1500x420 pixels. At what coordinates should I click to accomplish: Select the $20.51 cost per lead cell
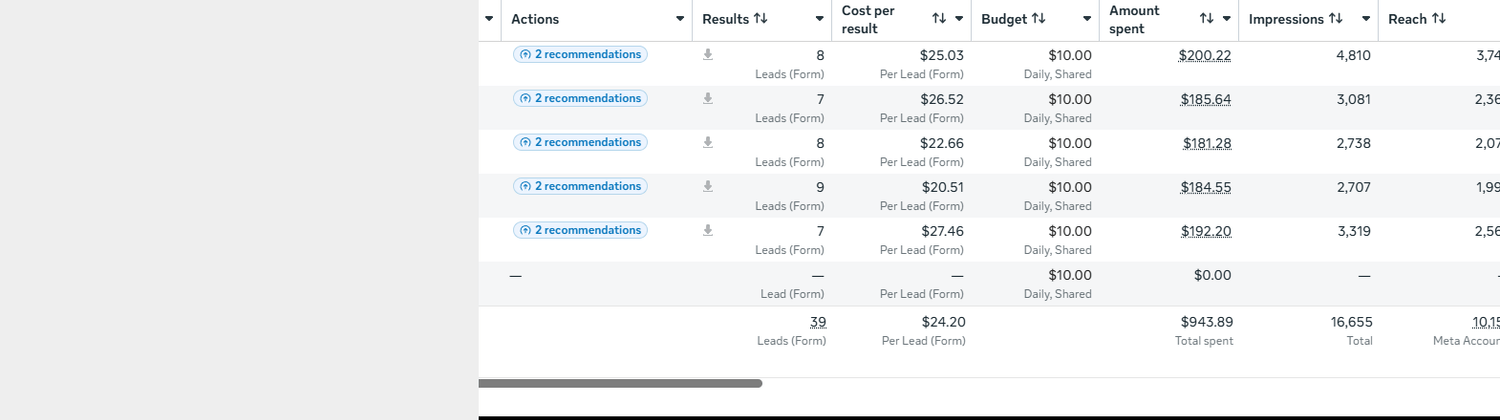pos(942,188)
